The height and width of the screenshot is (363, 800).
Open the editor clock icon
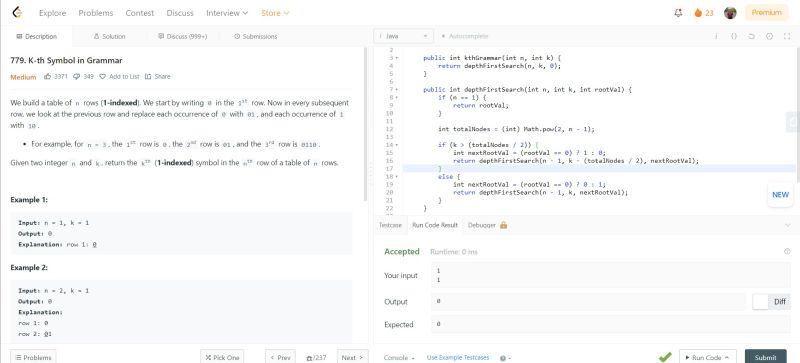(769, 36)
